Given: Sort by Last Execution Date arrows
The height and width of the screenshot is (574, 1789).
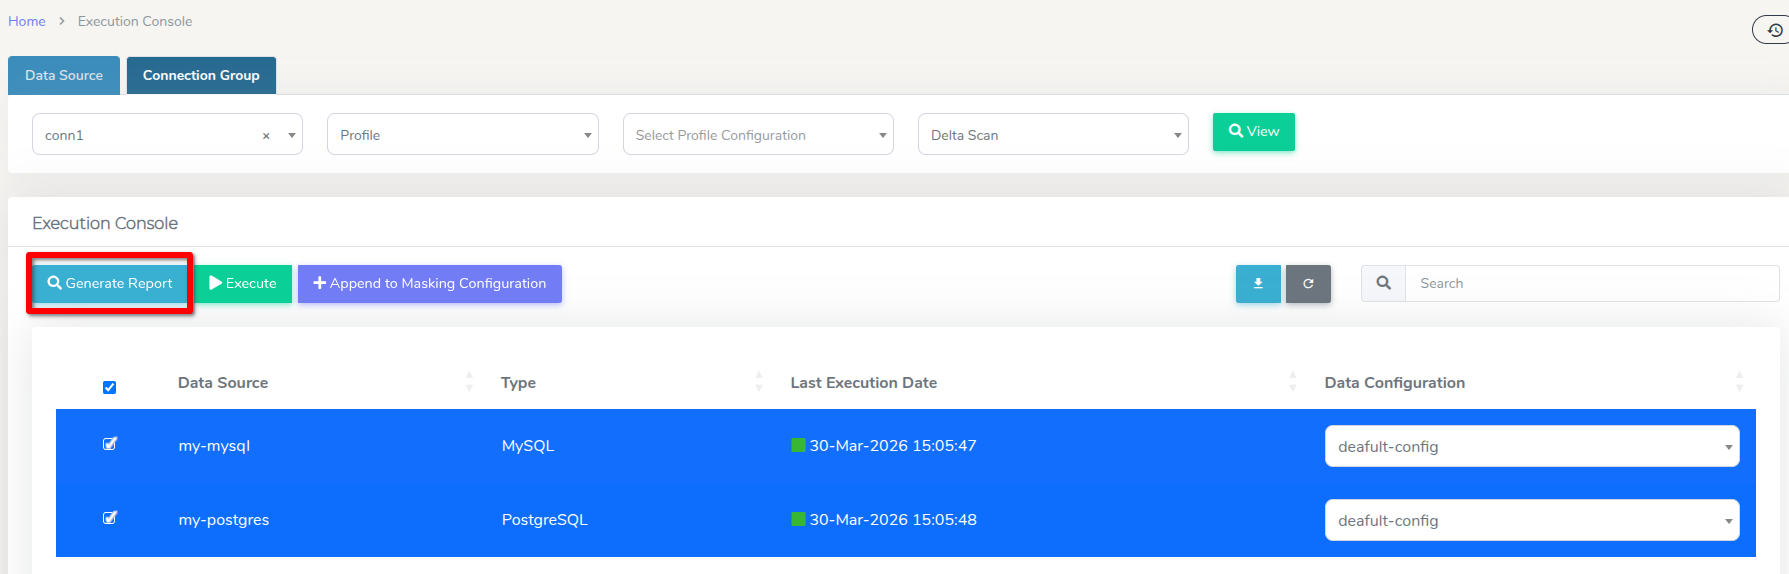Looking at the screenshot, I should click(x=1292, y=382).
